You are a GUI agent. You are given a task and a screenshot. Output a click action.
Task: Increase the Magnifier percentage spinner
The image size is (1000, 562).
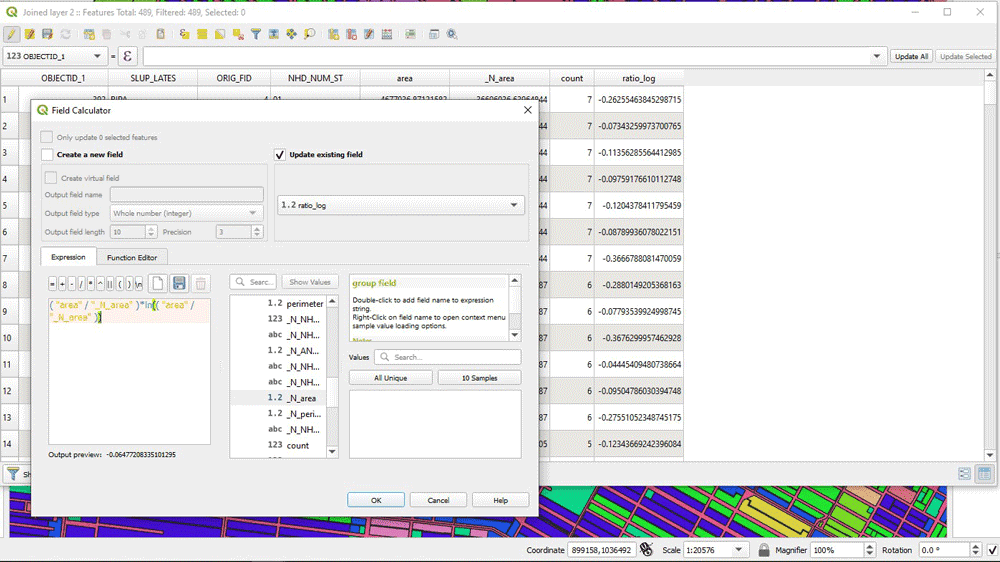tap(869, 547)
